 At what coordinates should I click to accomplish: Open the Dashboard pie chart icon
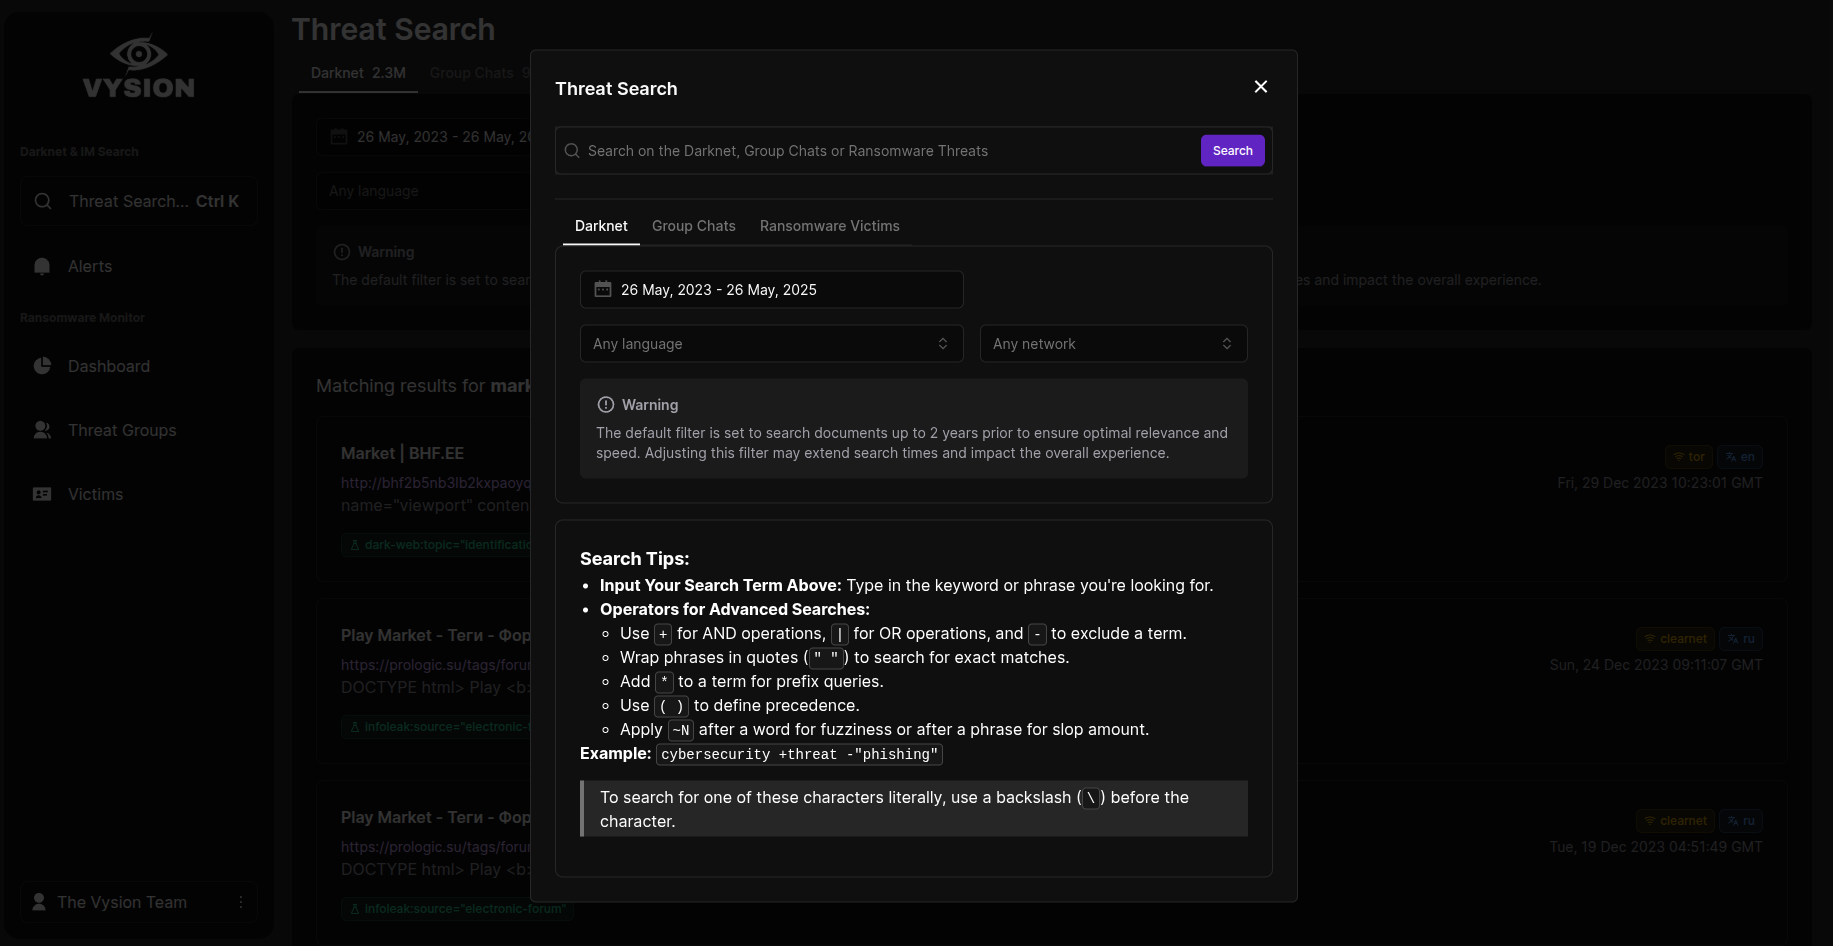tap(42, 366)
